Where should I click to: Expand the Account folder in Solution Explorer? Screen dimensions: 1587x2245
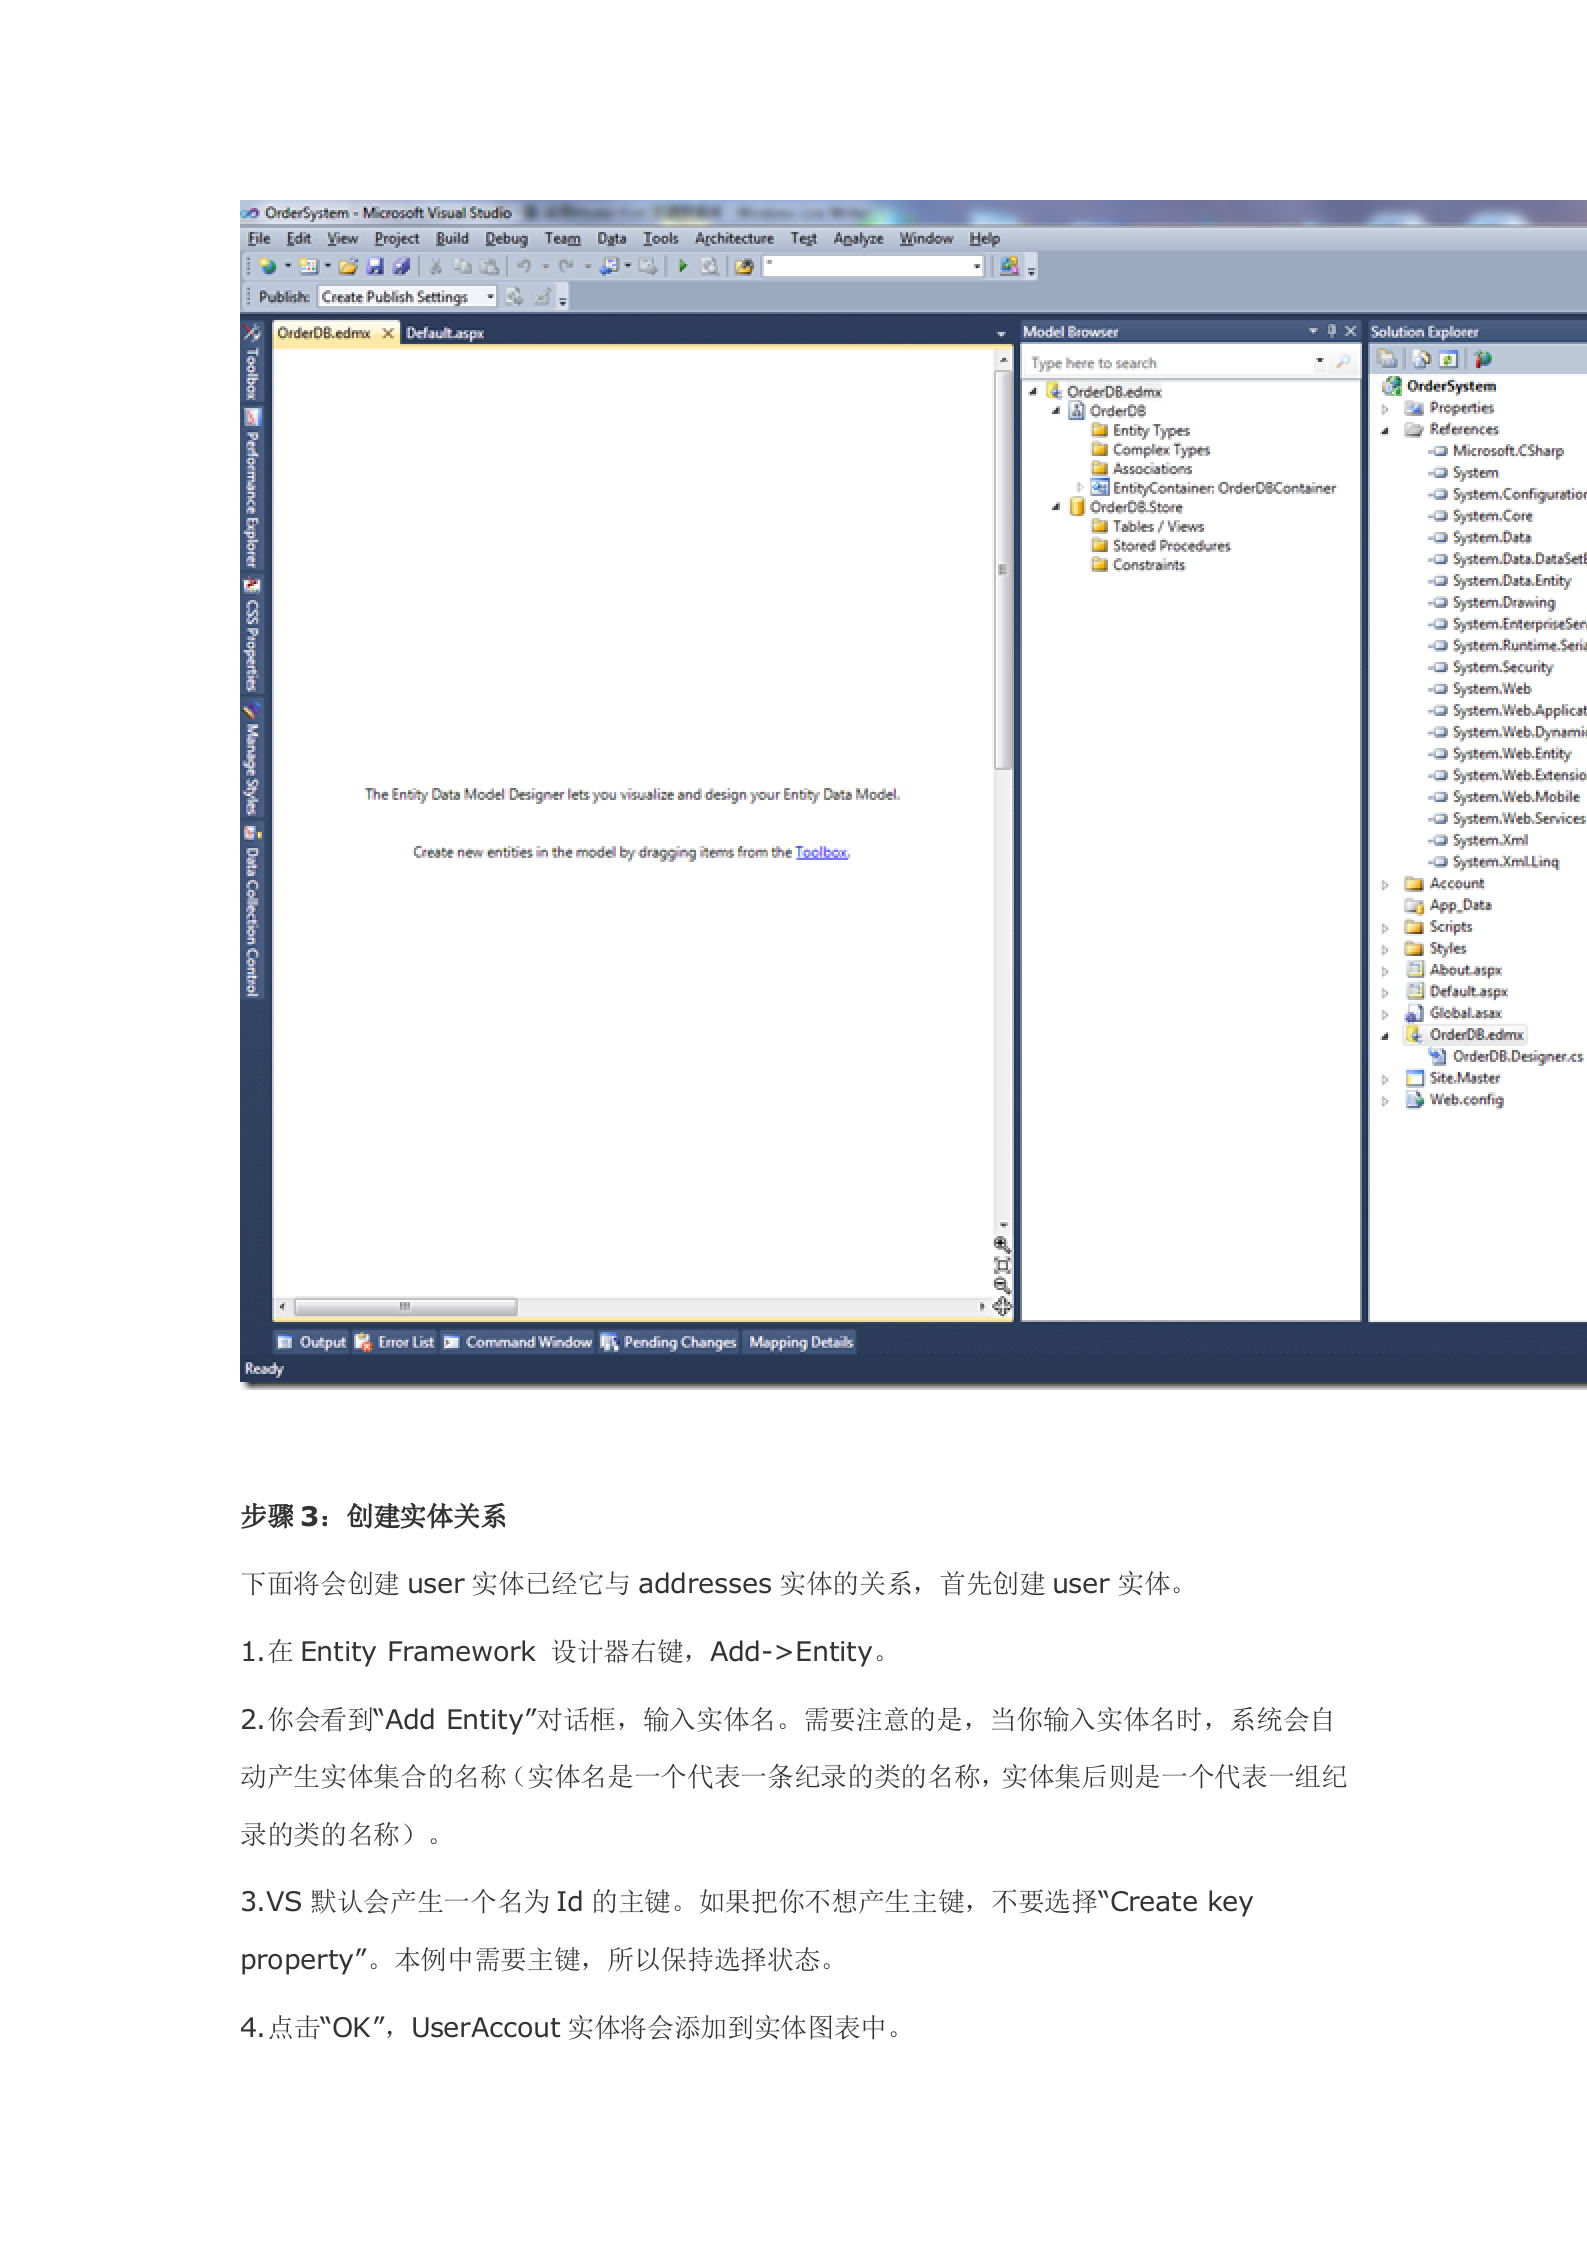tap(1385, 884)
